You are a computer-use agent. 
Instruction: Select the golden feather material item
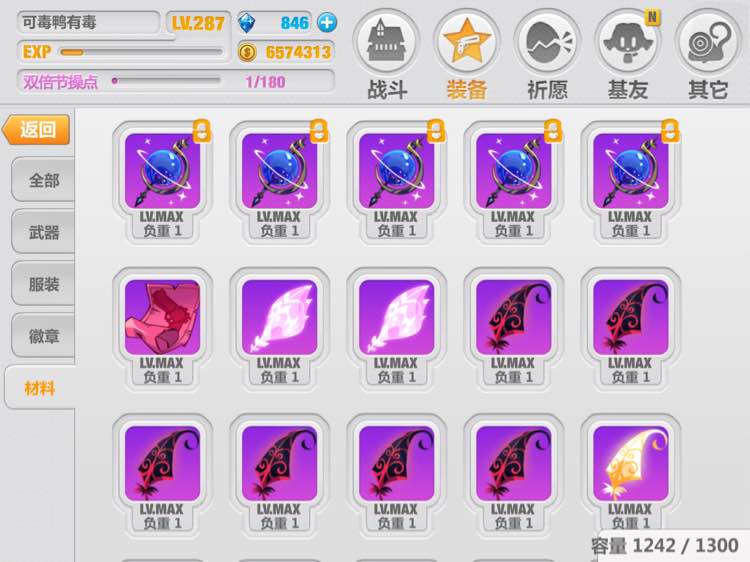(x=630, y=463)
